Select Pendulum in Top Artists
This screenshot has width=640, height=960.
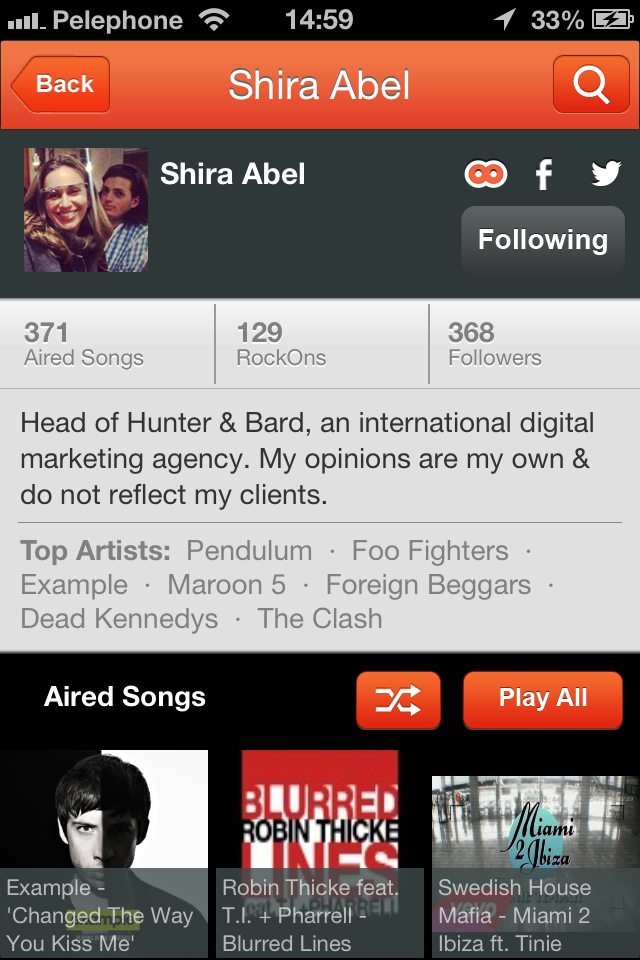pyautogui.click(x=249, y=550)
